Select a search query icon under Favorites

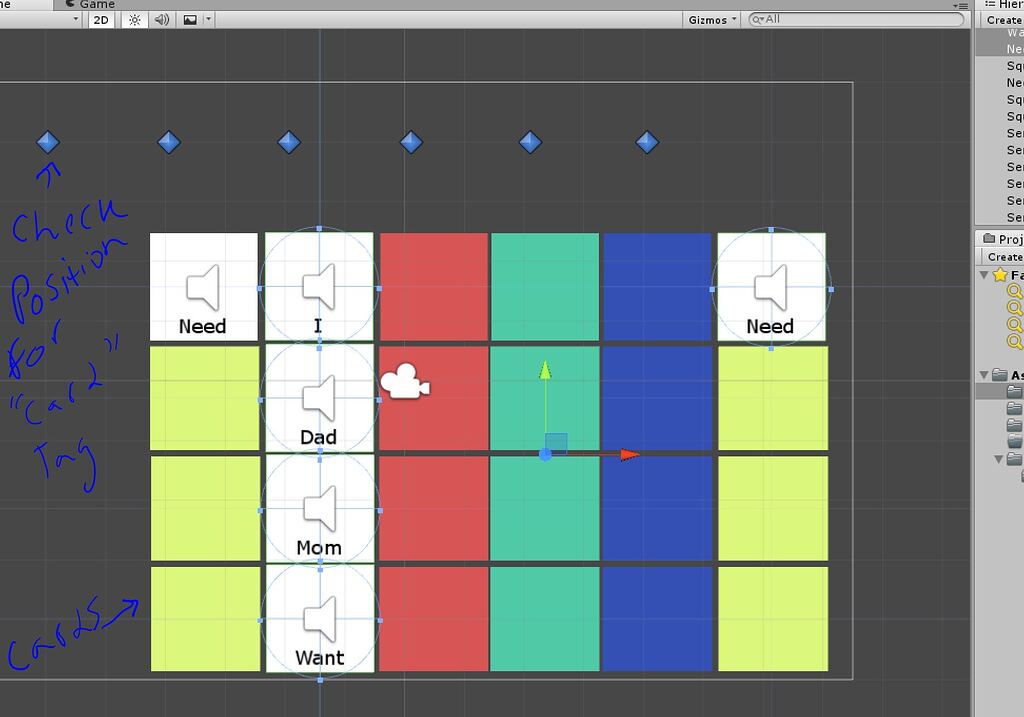[1016, 293]
